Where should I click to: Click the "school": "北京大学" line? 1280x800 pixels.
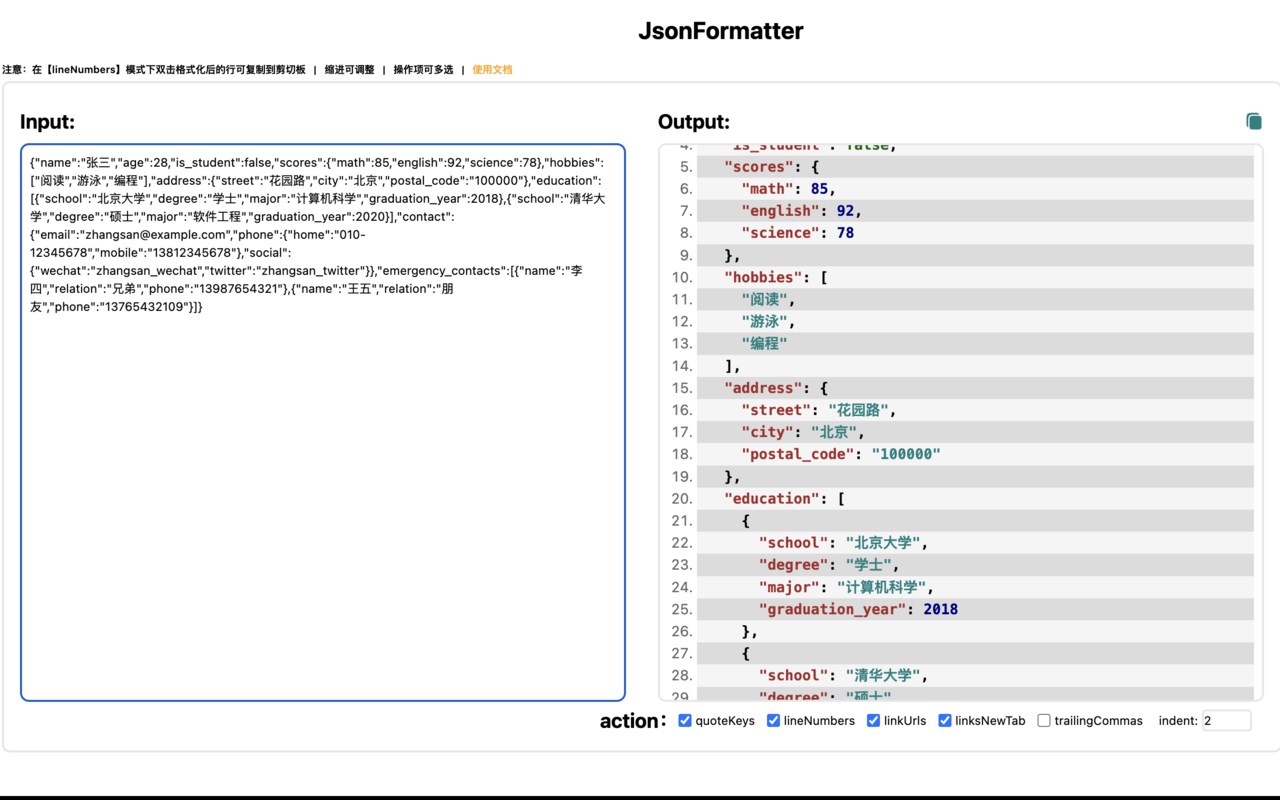[x=975, y=542]
